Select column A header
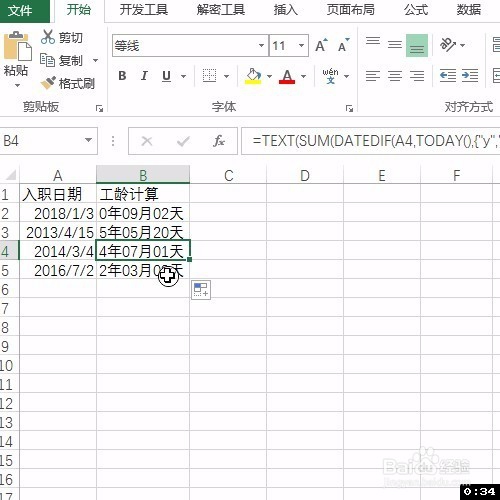 pyautogui.click(x=58, y=175)
